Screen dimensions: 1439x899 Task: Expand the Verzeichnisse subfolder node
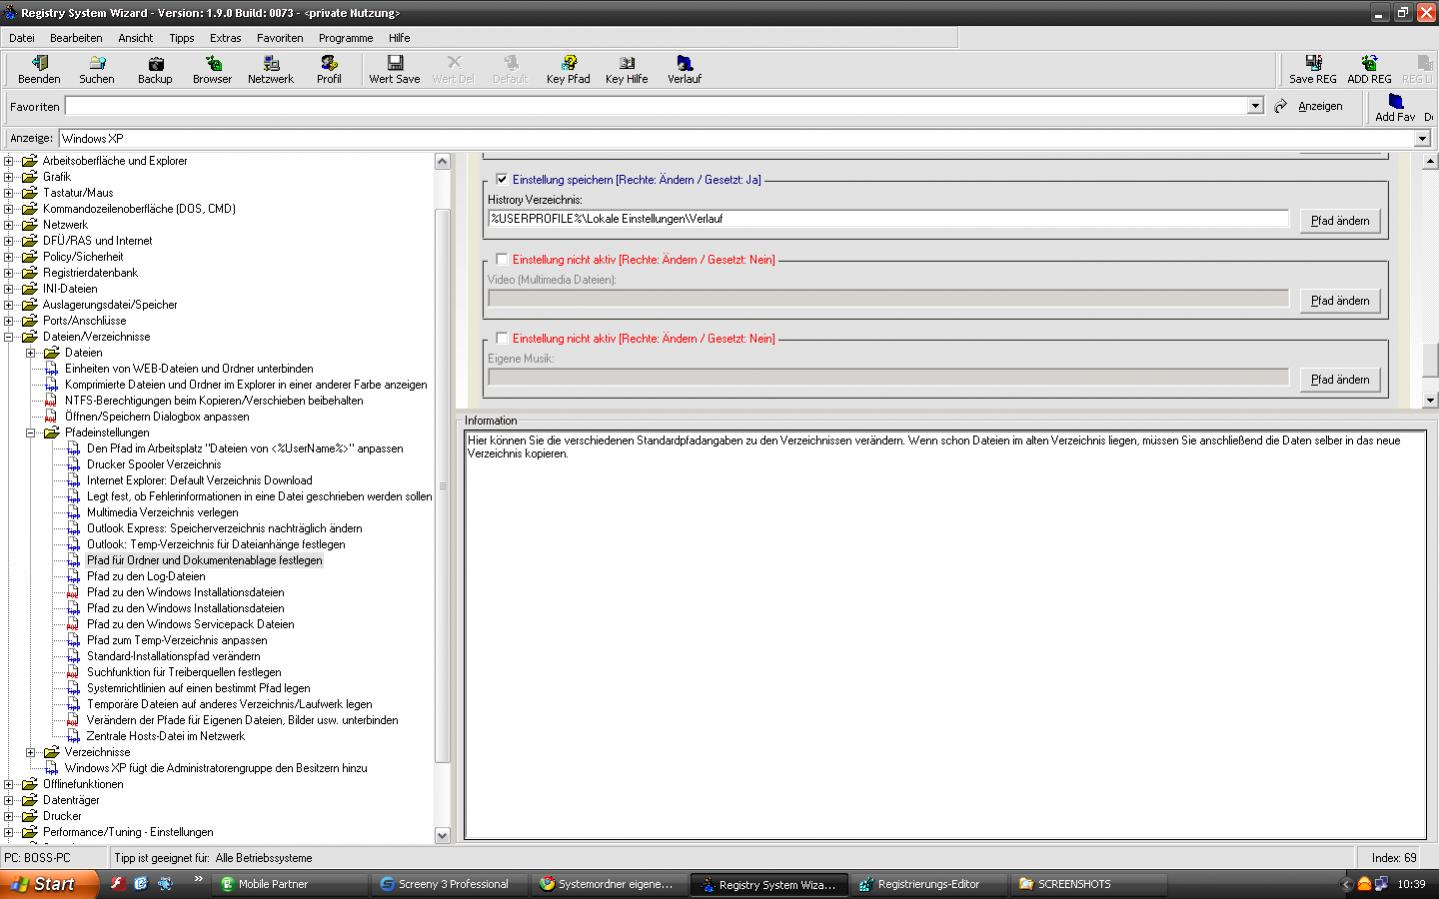(31, 753)
